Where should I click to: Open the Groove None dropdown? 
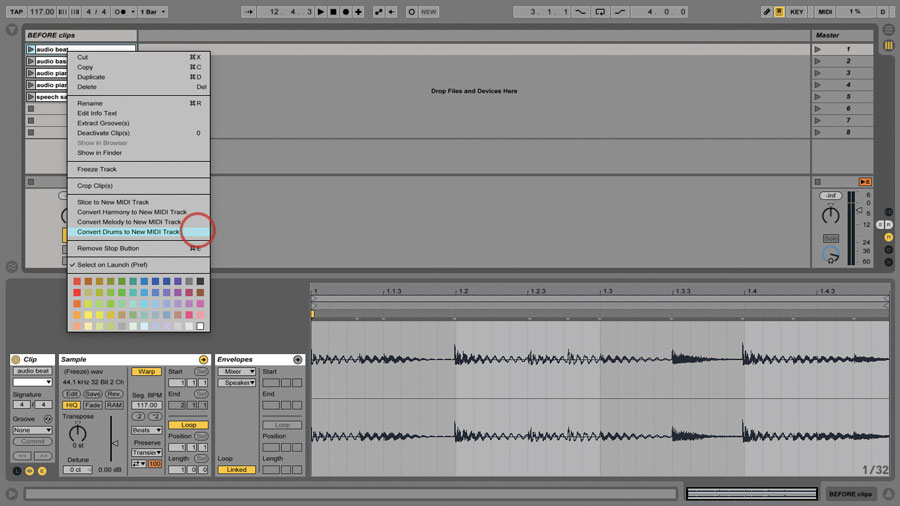click(x=32, y=430)
